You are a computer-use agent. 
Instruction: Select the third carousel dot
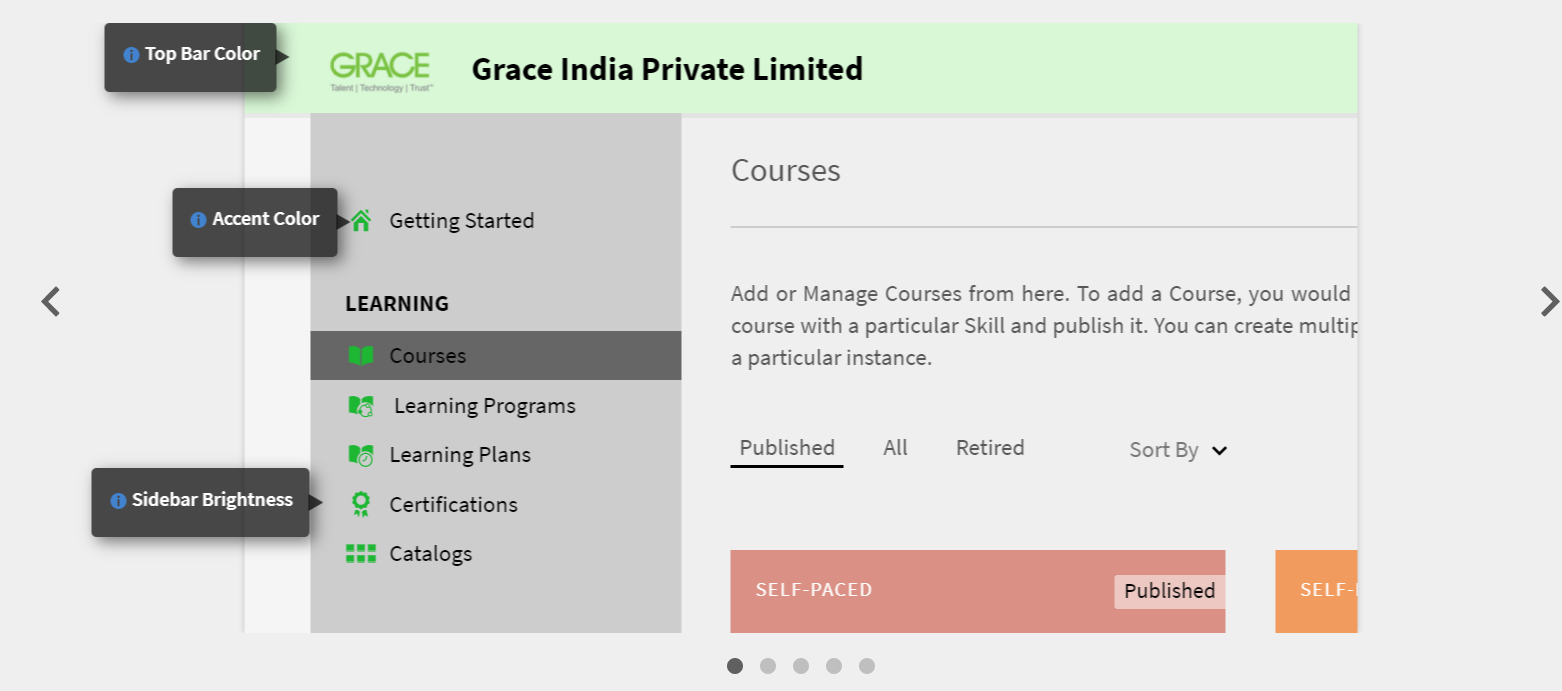(x=801, y=666)
